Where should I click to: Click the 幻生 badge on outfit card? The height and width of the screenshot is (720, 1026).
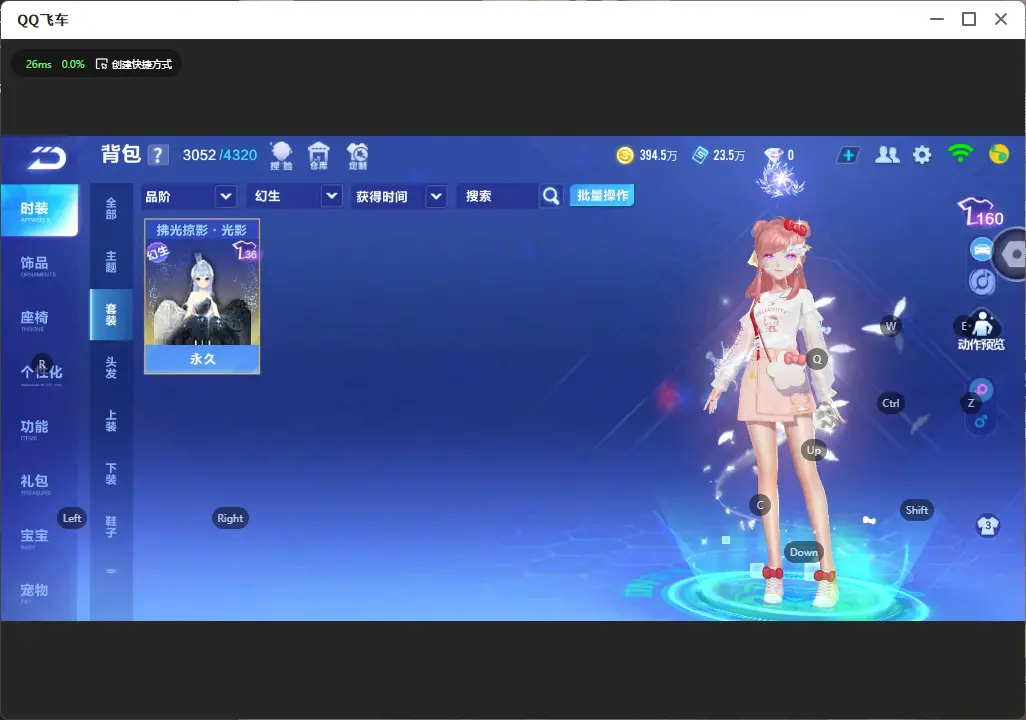[x=157, y=252]
